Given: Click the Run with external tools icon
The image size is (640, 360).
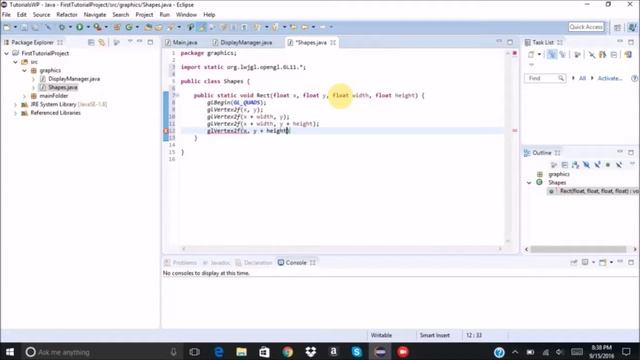Looking at the screenshot, I should click(x=98, y=27).
